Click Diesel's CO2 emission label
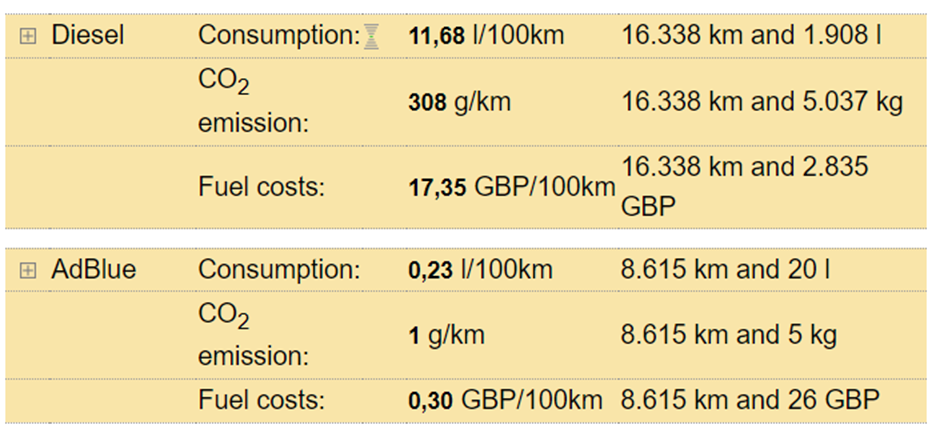 coord(252,102)
